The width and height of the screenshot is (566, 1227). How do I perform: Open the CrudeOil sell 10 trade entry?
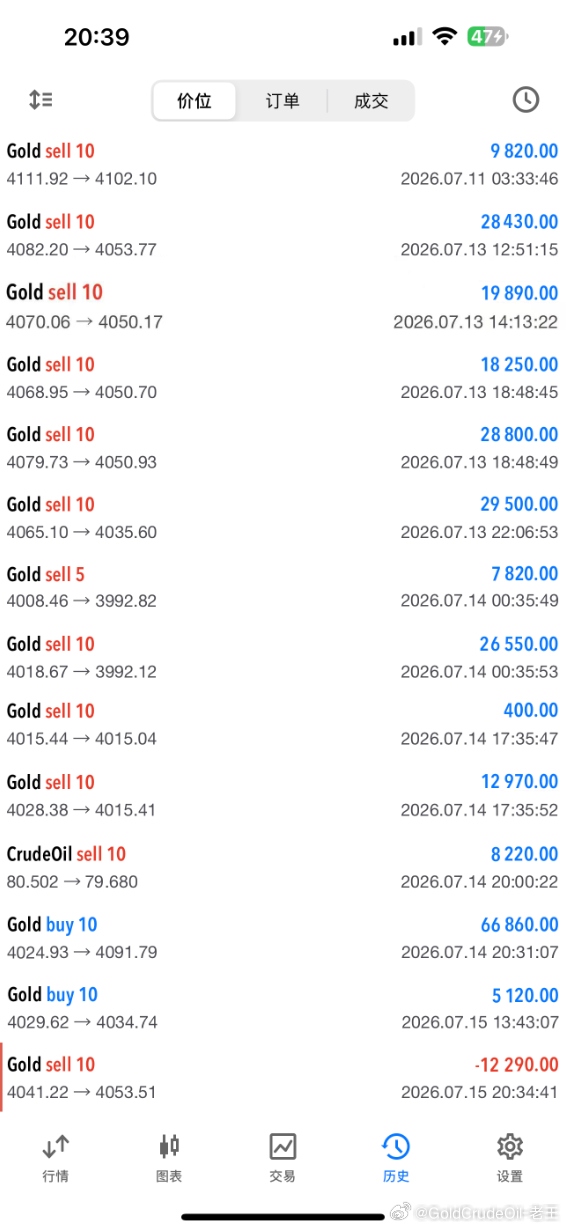(x=283, y=867)
